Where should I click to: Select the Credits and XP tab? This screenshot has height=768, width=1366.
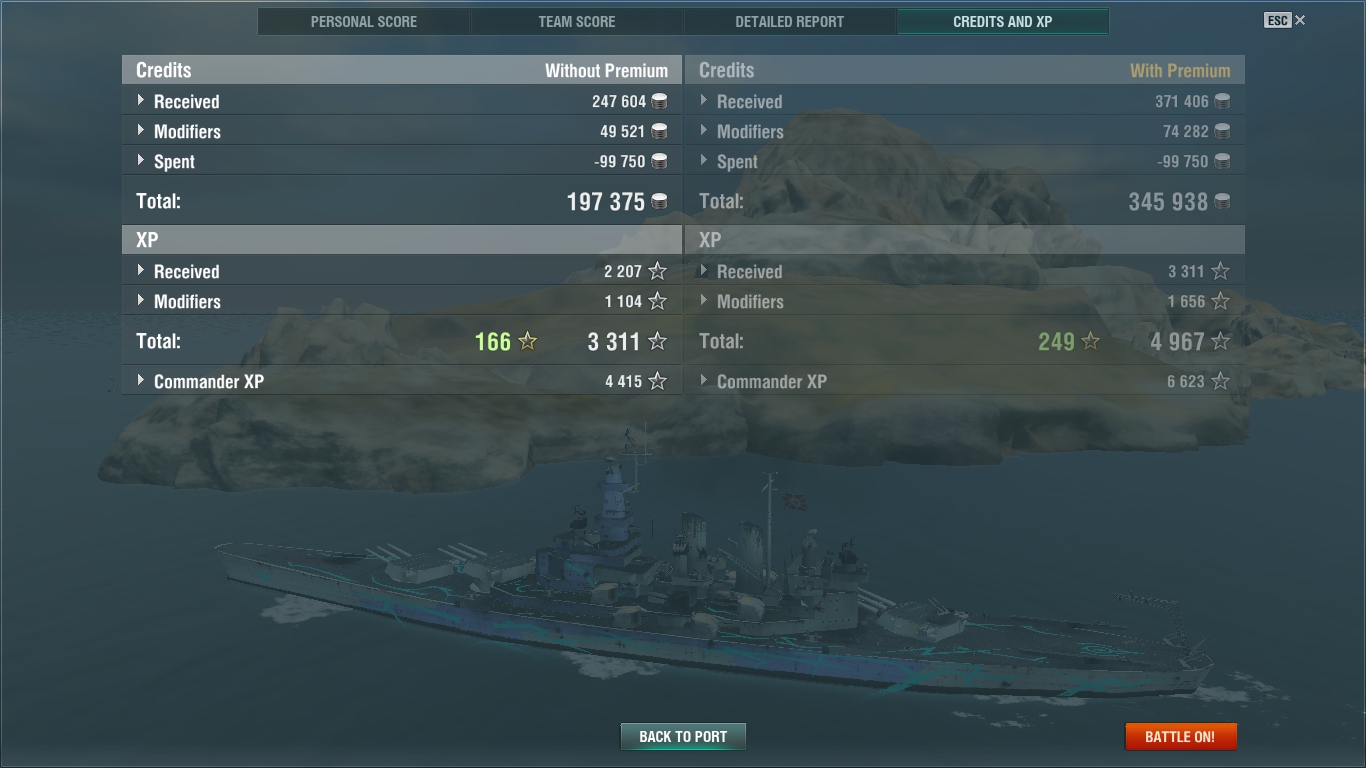pyautogui.click(x=1003, y=22)
